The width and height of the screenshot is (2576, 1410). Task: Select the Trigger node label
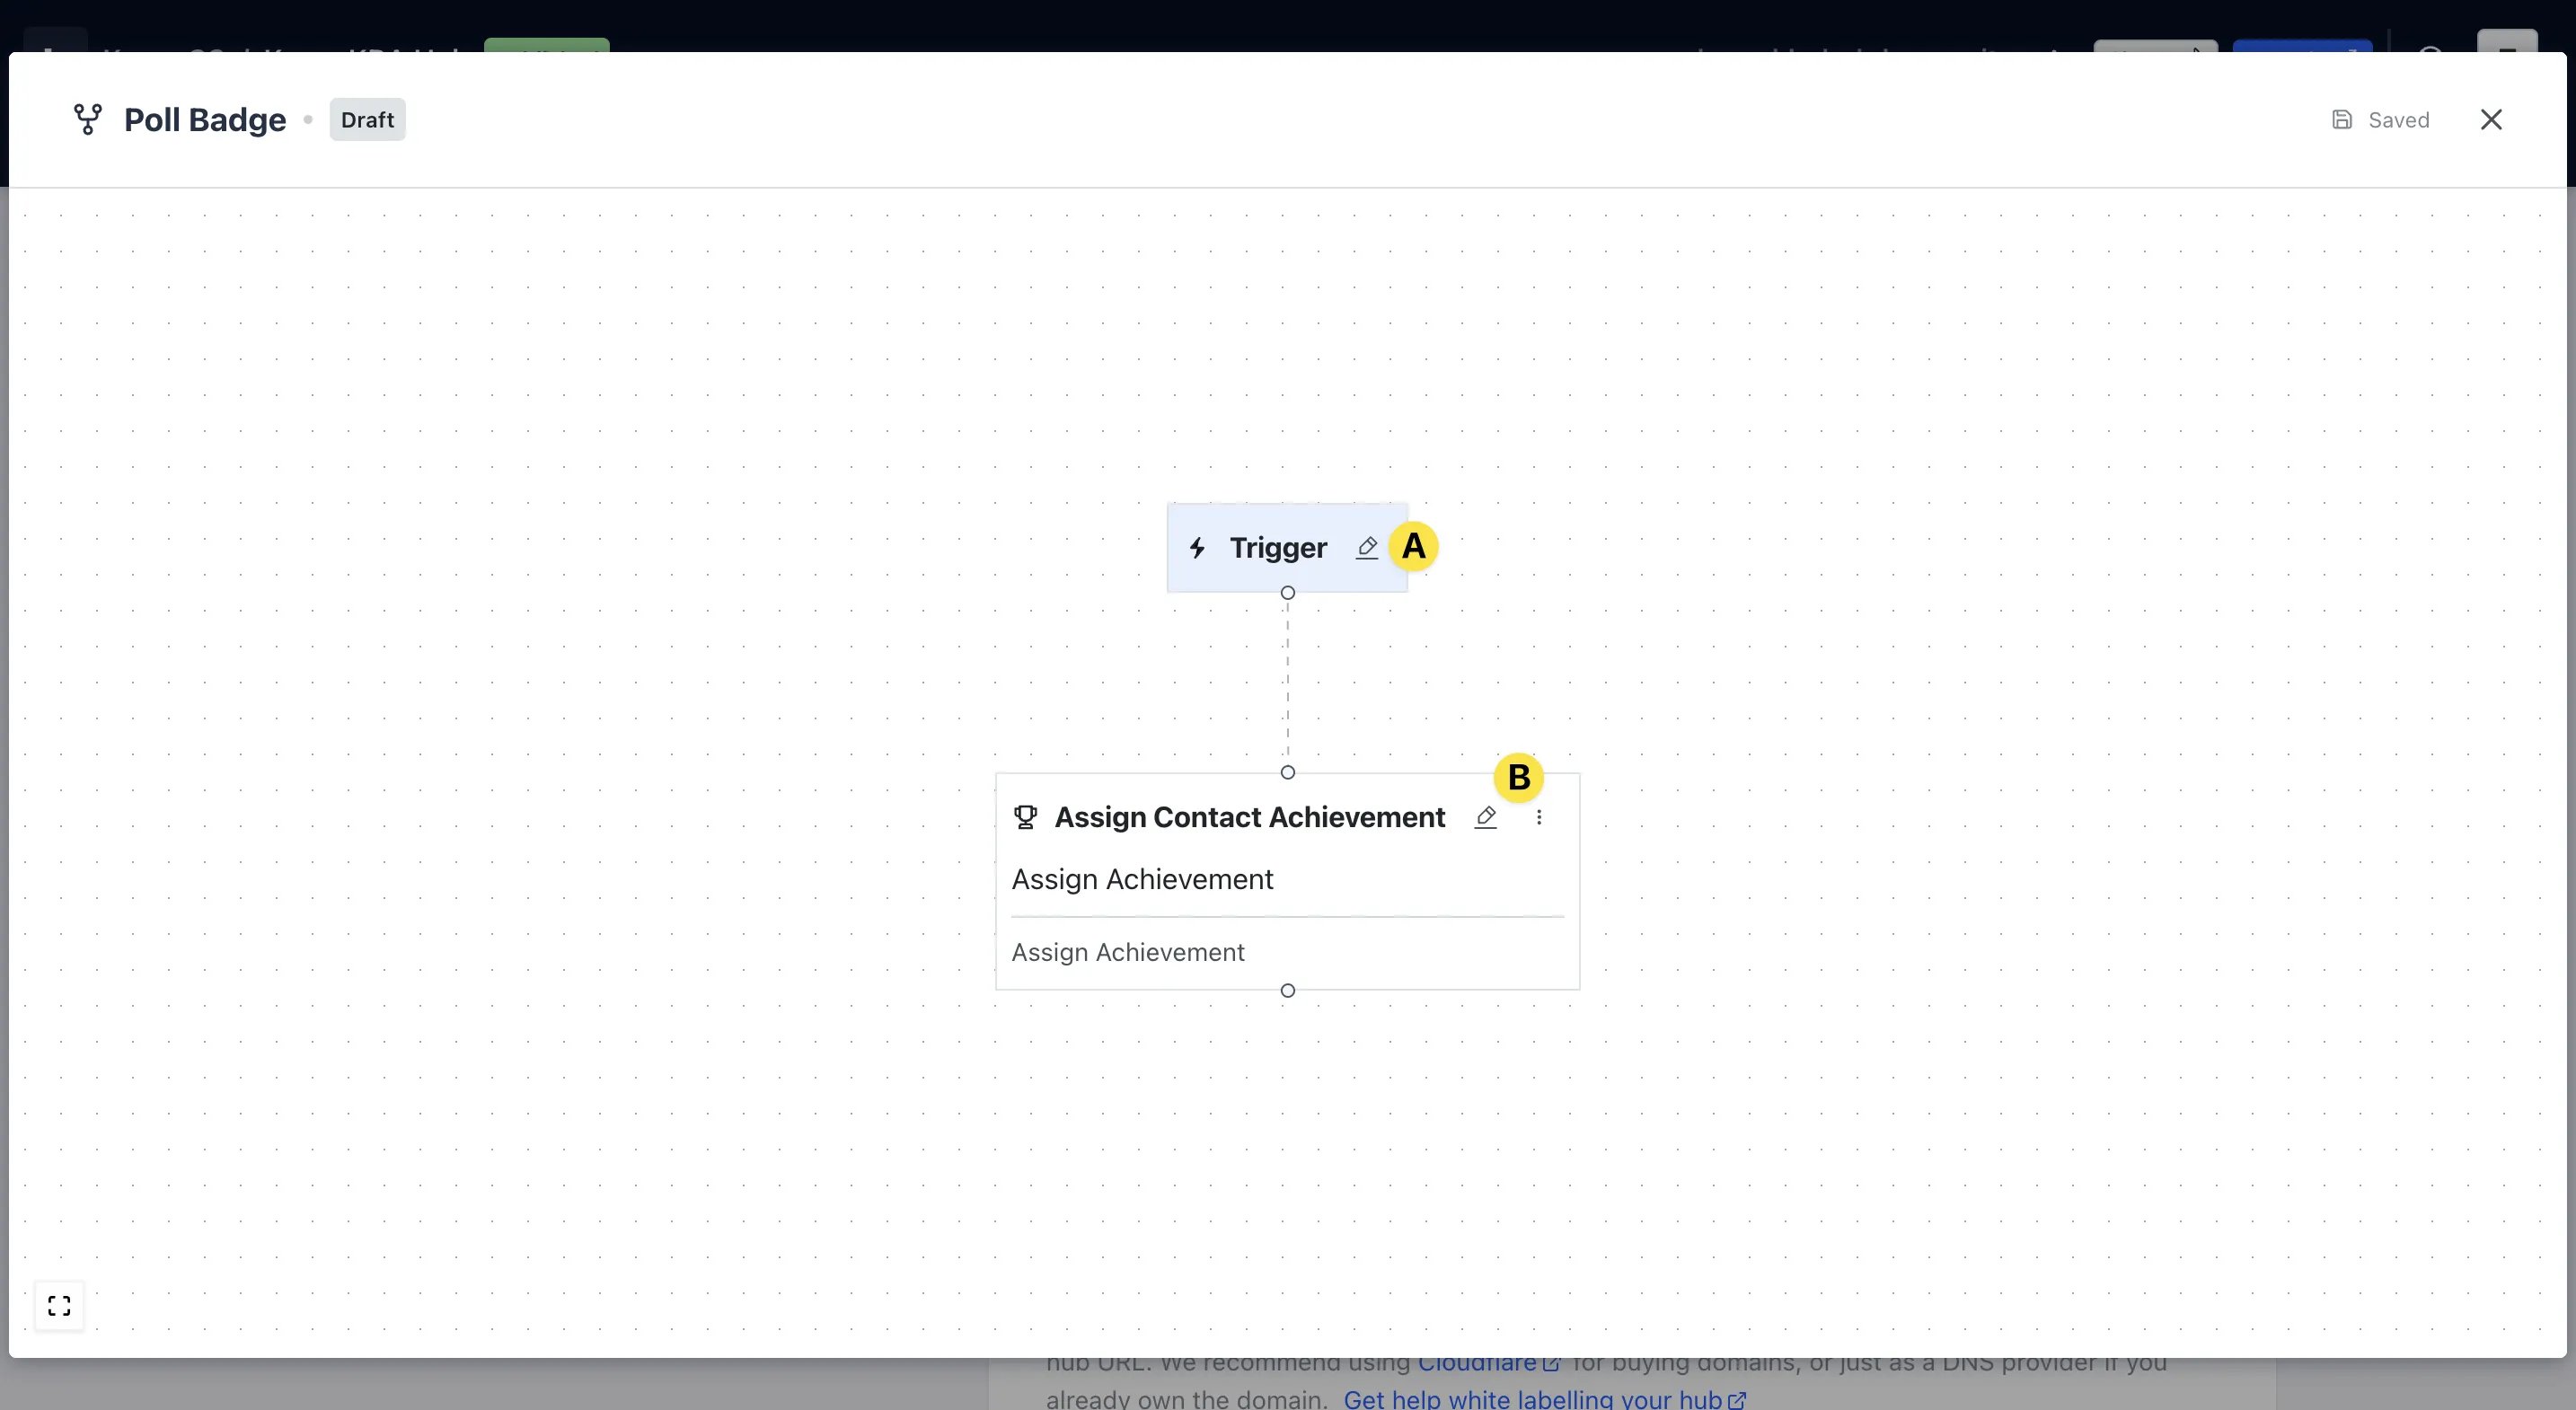click(x=1278, y=548)
